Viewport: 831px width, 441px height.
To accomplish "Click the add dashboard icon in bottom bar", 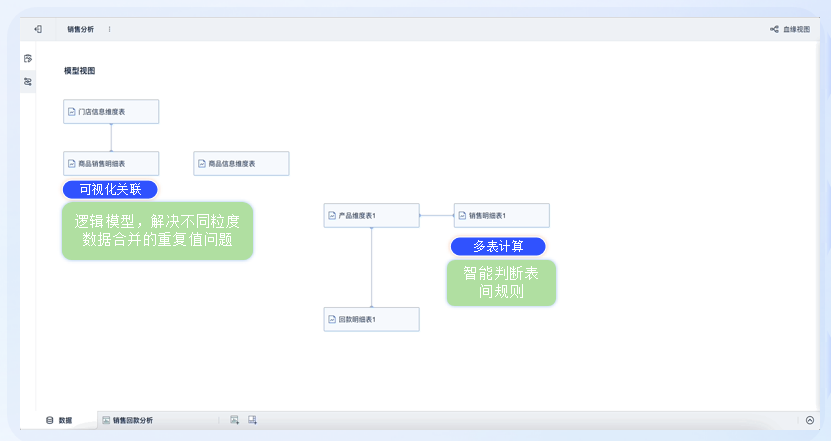I will [252, 420].
